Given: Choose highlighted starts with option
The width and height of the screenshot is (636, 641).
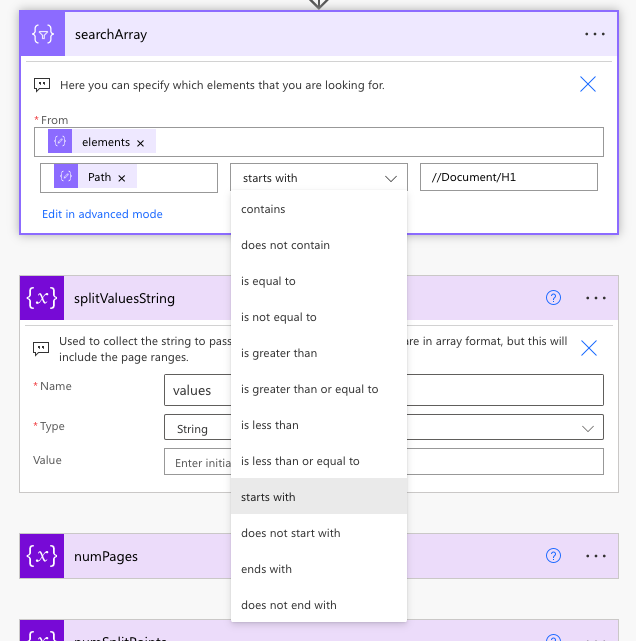Looking at the screenshot, I should pyautogui.click(x=319, y=497).
